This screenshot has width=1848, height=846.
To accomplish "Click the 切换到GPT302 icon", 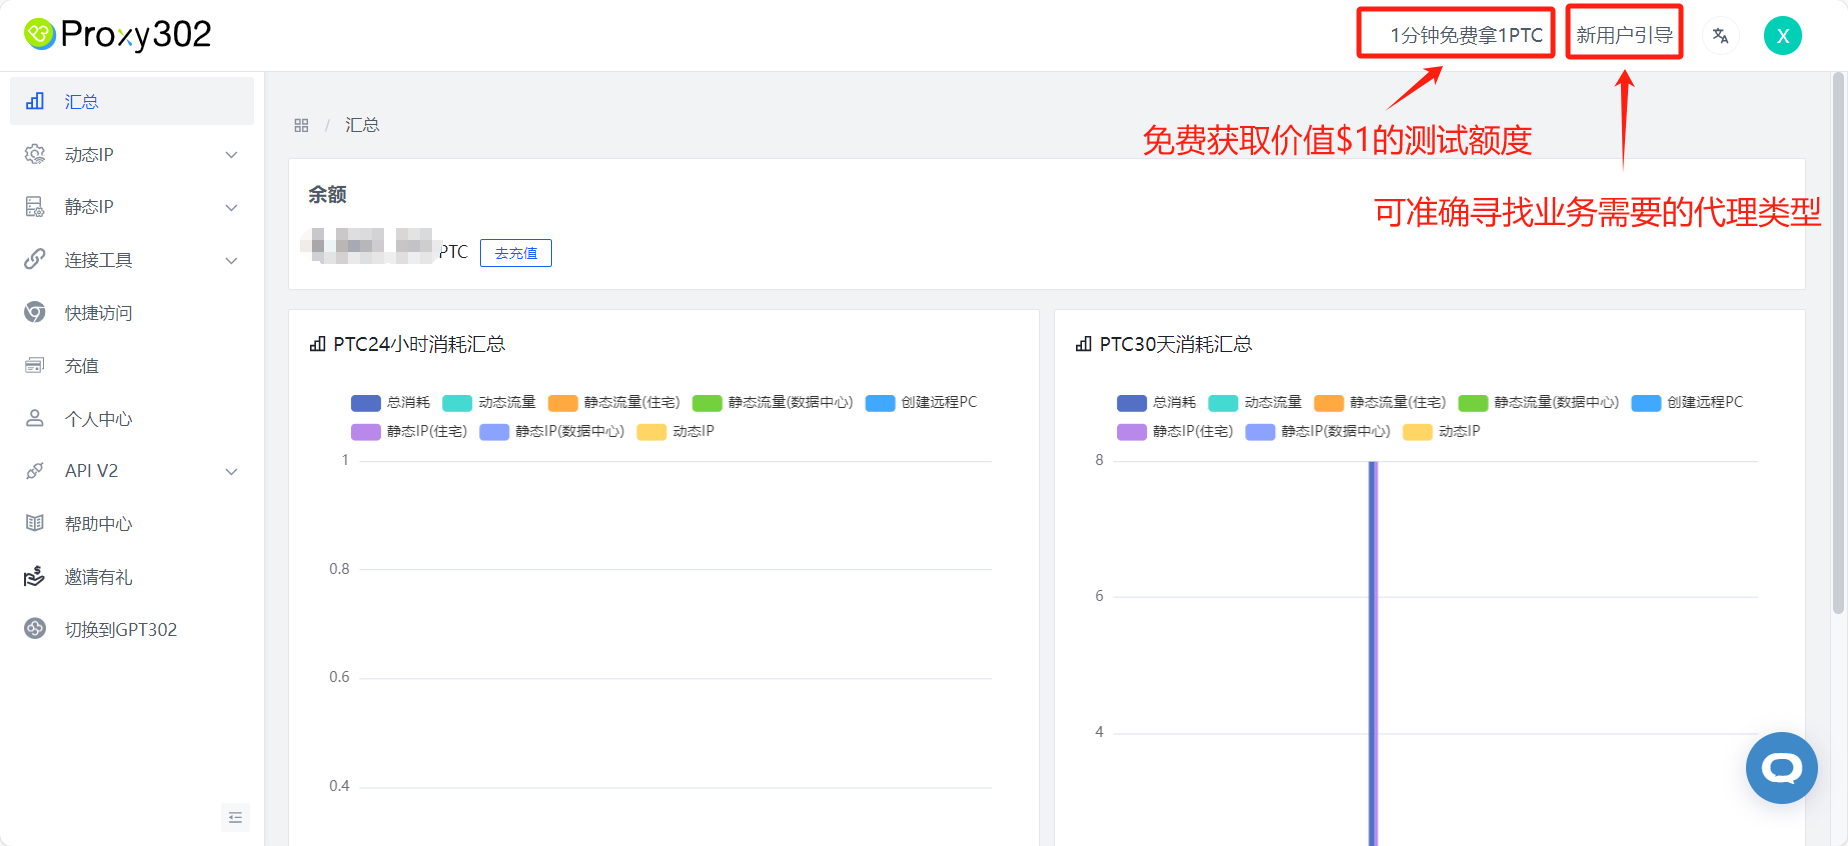I will (x=35, y=629).
